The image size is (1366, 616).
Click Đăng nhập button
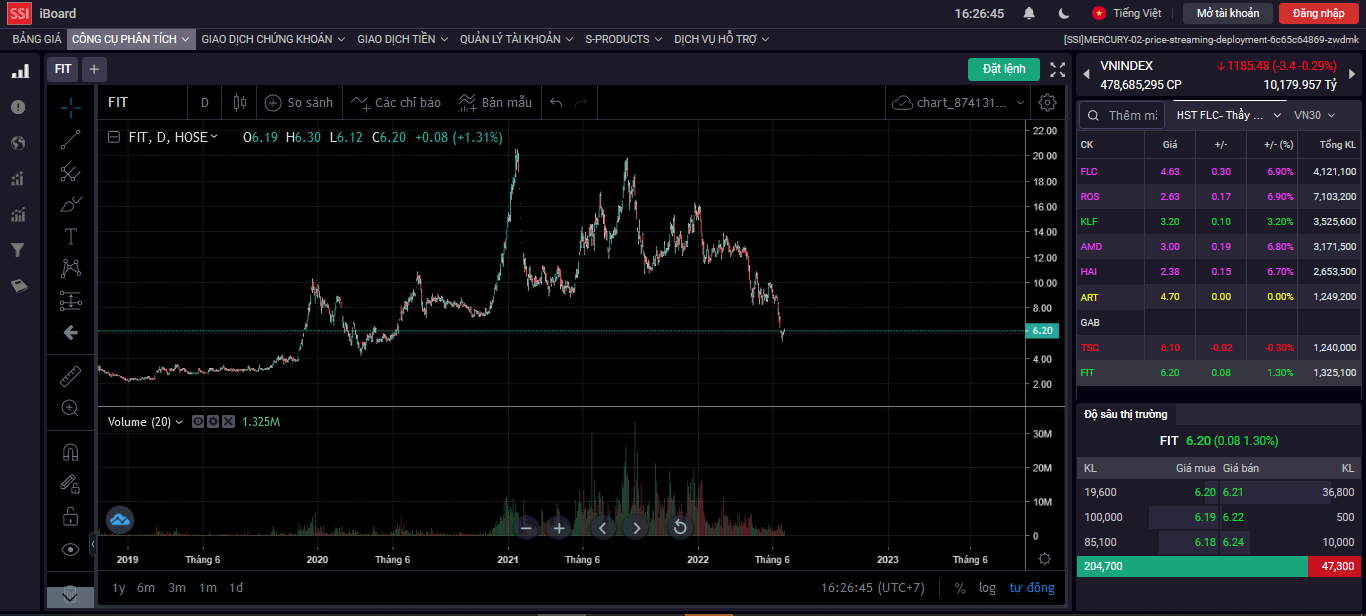1319,13
